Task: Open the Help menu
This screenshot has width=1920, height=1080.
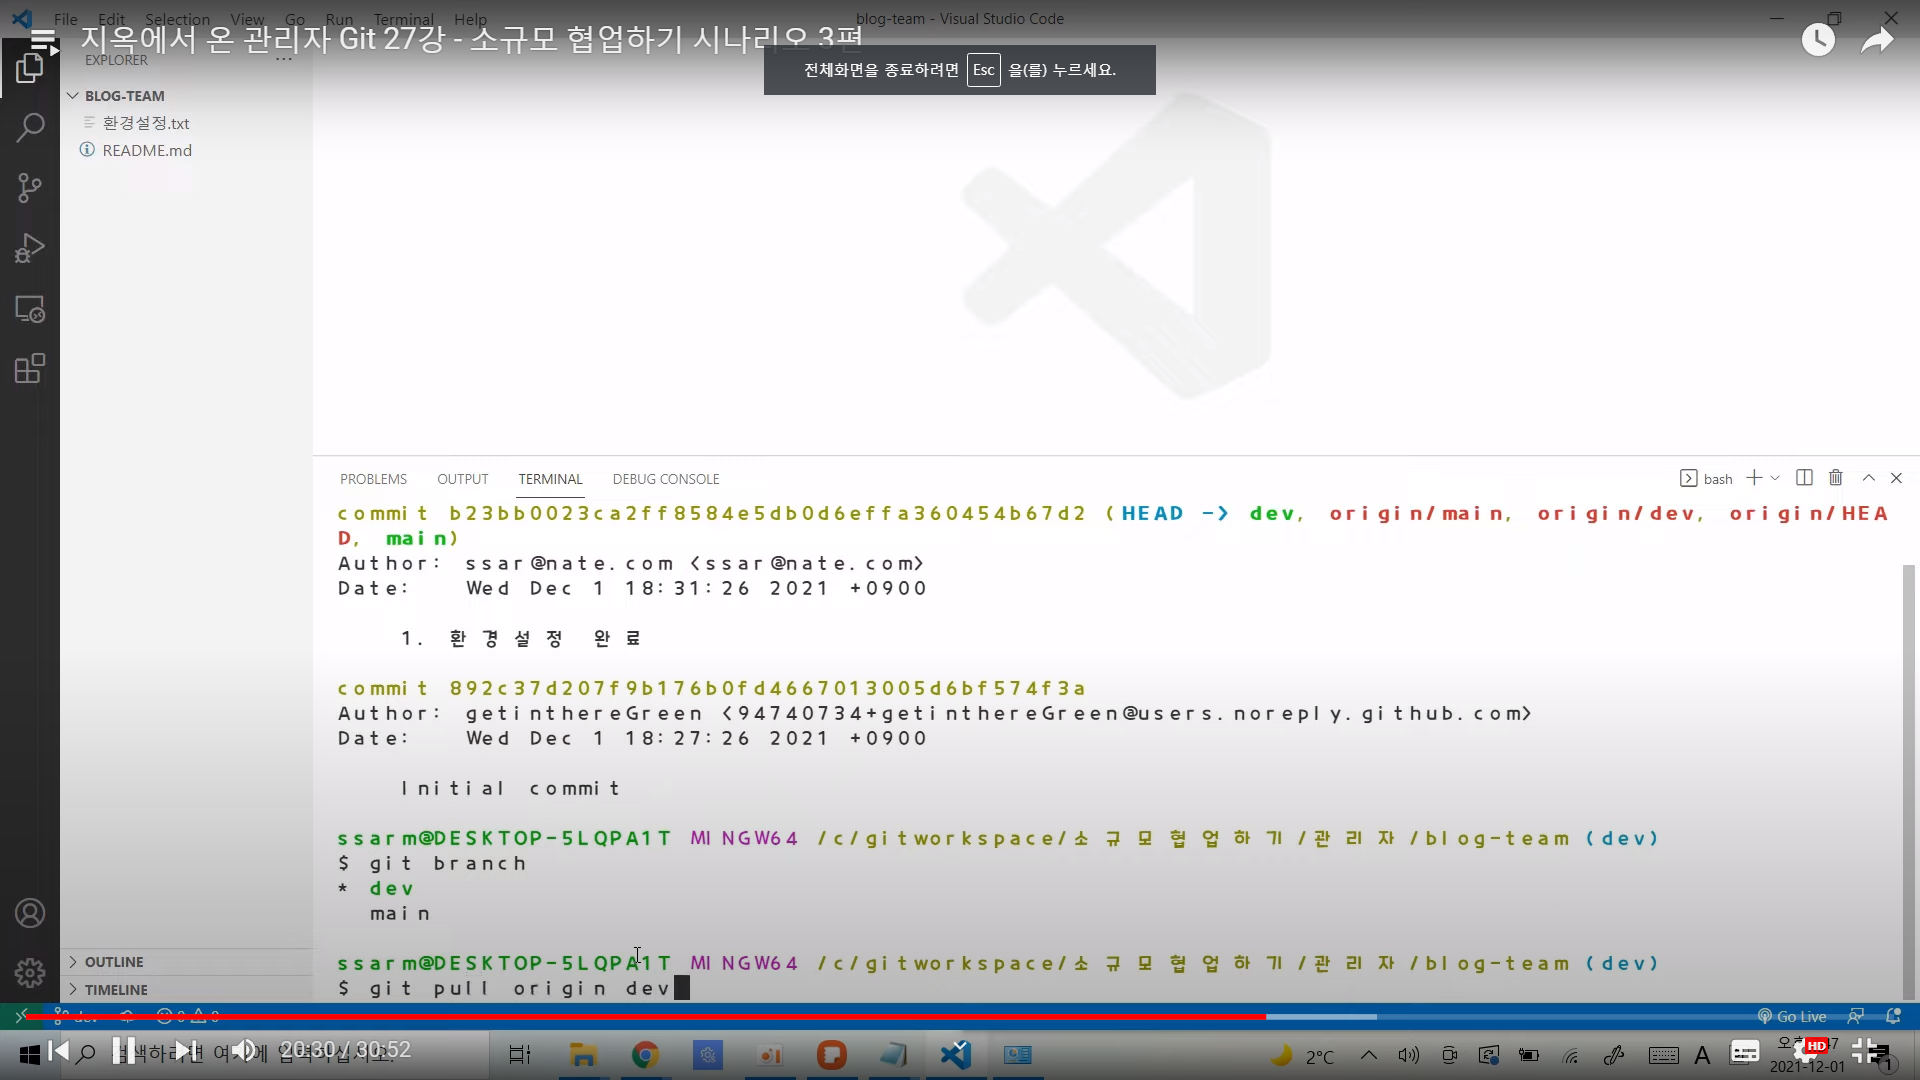Action: 470,19
